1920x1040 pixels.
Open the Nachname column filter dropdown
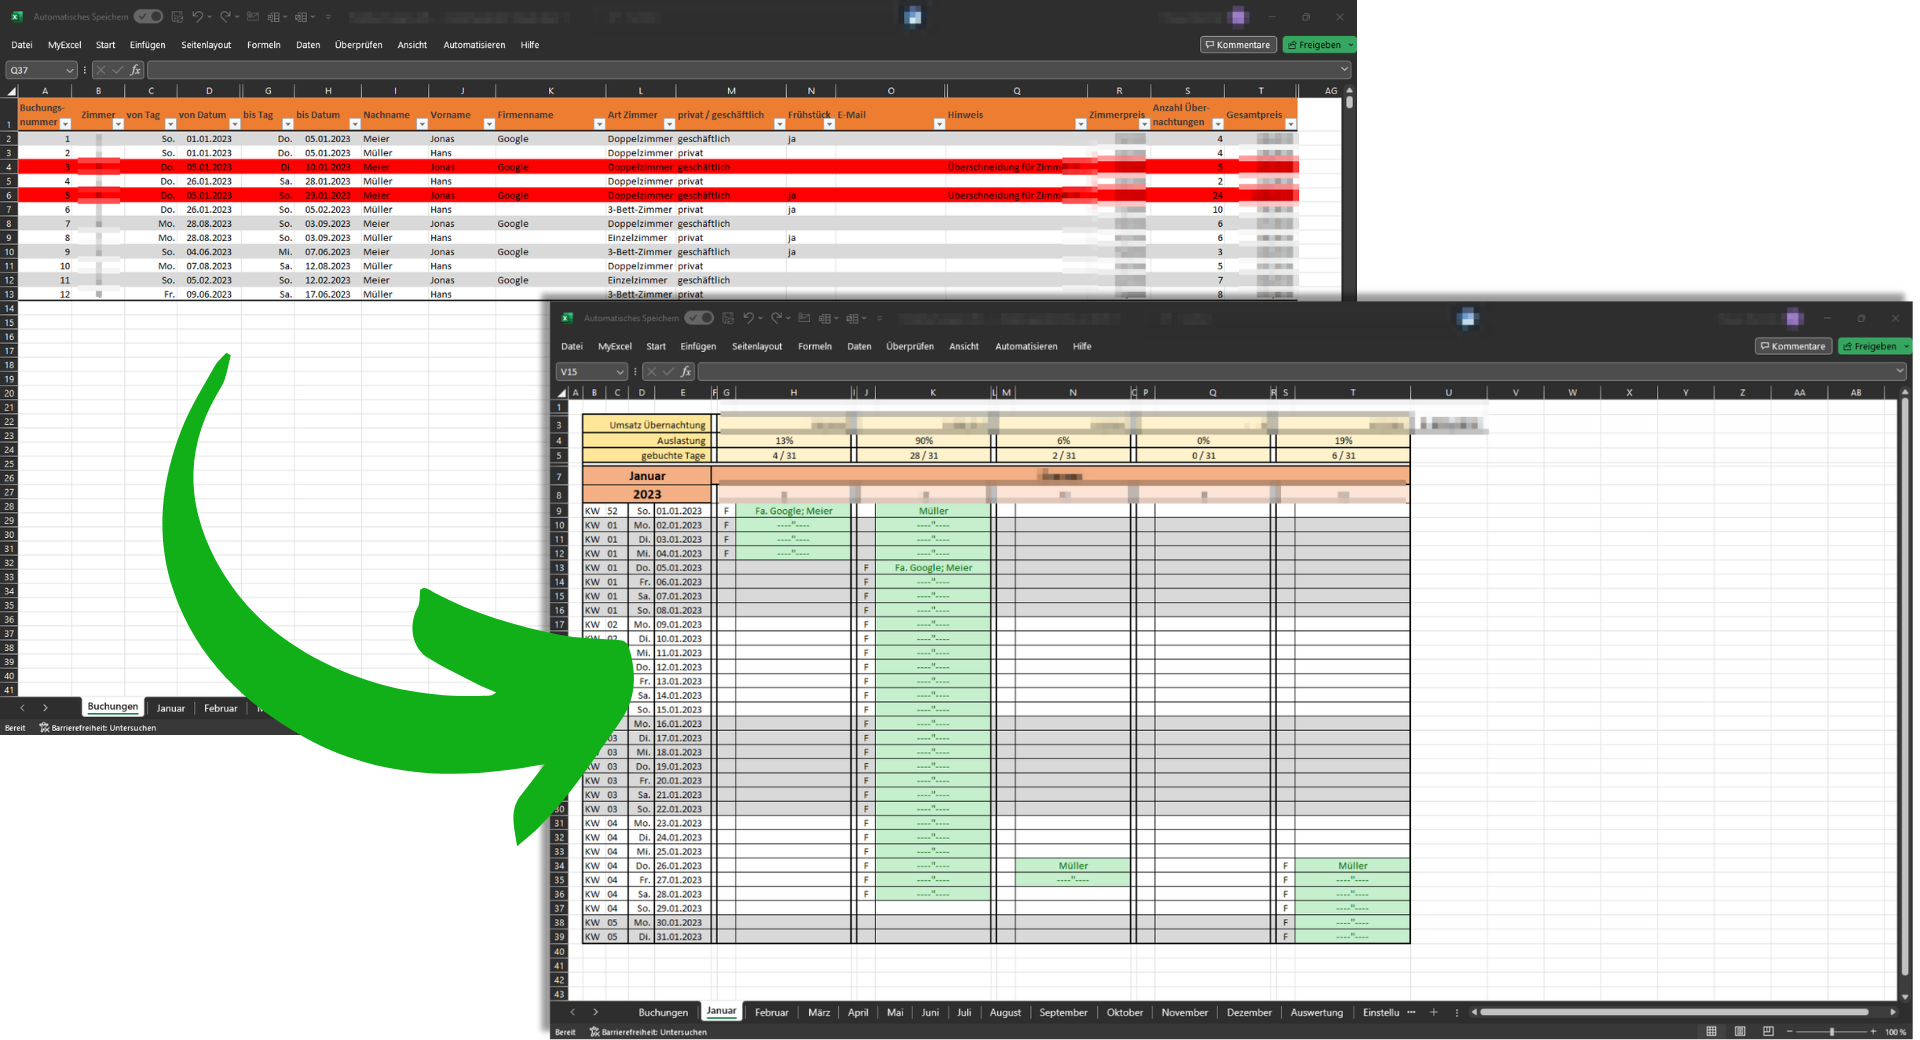422,124
